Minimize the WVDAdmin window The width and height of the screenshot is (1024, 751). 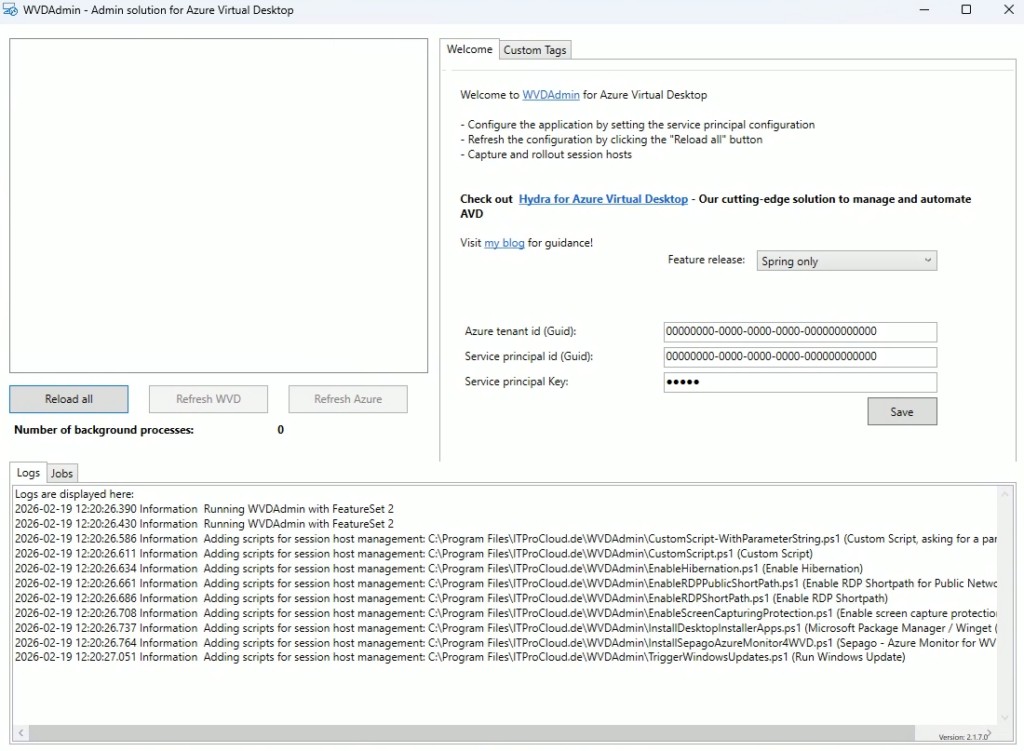(920, 10)
